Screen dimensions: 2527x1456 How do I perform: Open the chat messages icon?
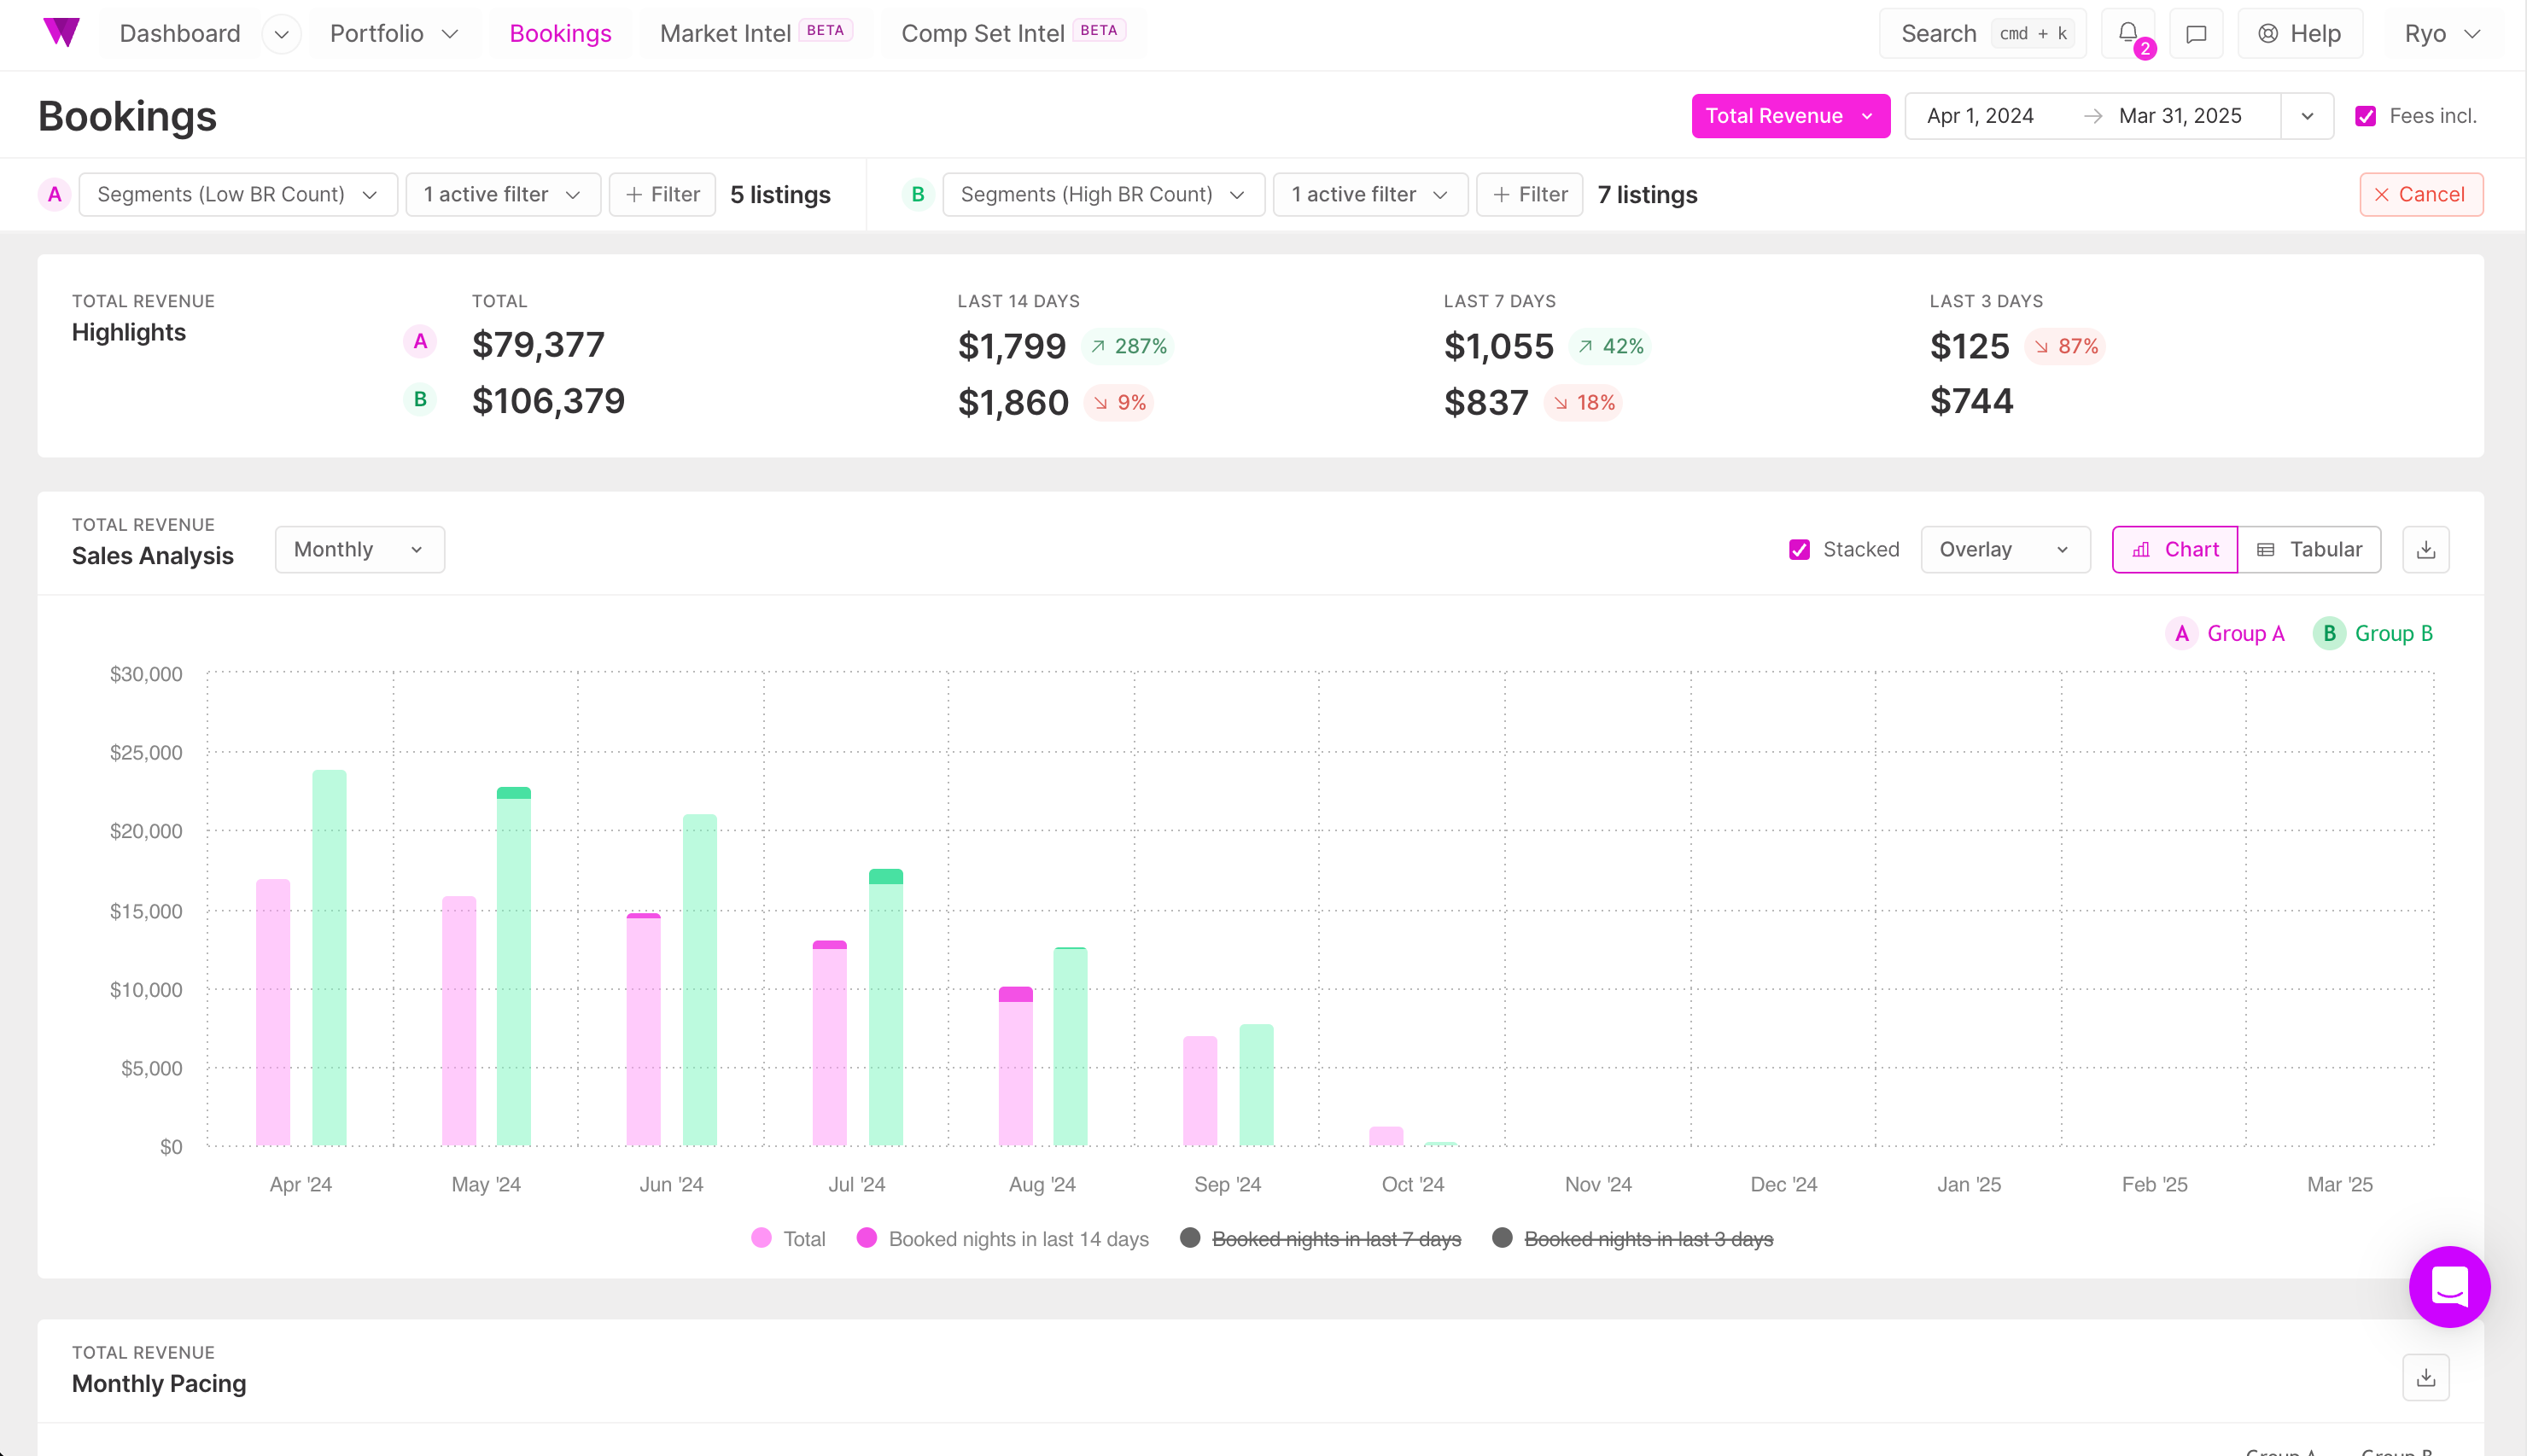(x=2196, y=34)
